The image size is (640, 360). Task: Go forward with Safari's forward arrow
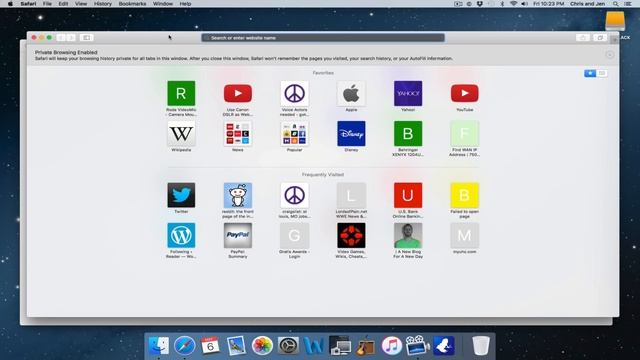(71, 38)
